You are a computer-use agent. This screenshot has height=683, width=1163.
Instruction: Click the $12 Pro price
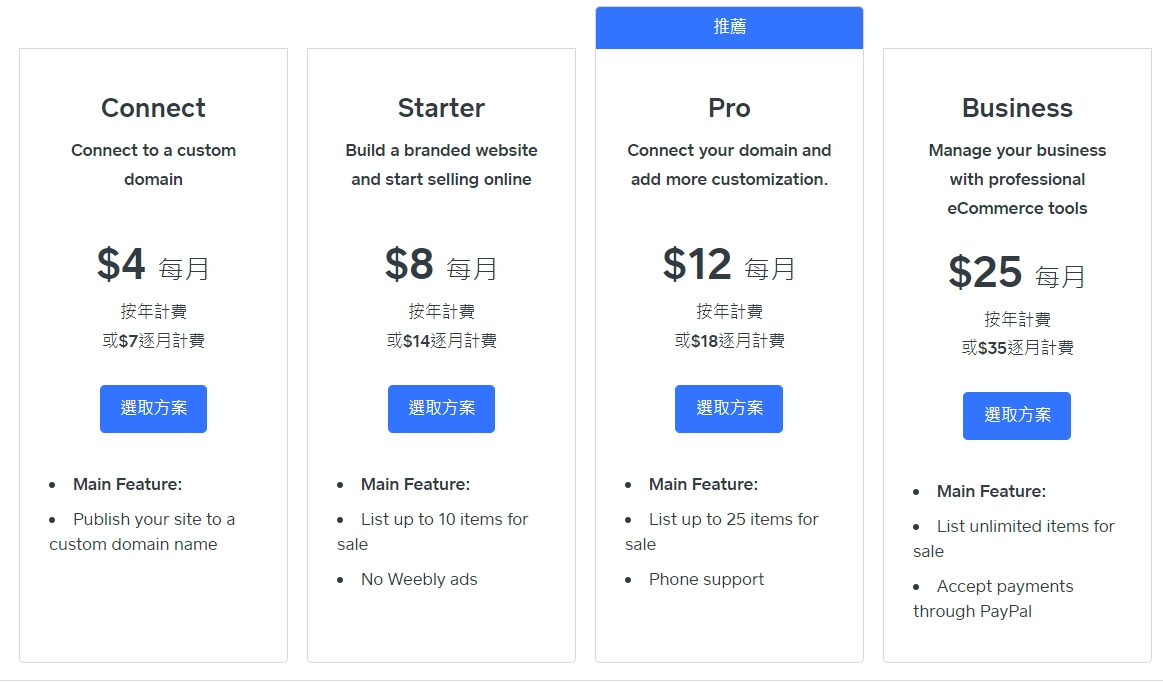698,265
